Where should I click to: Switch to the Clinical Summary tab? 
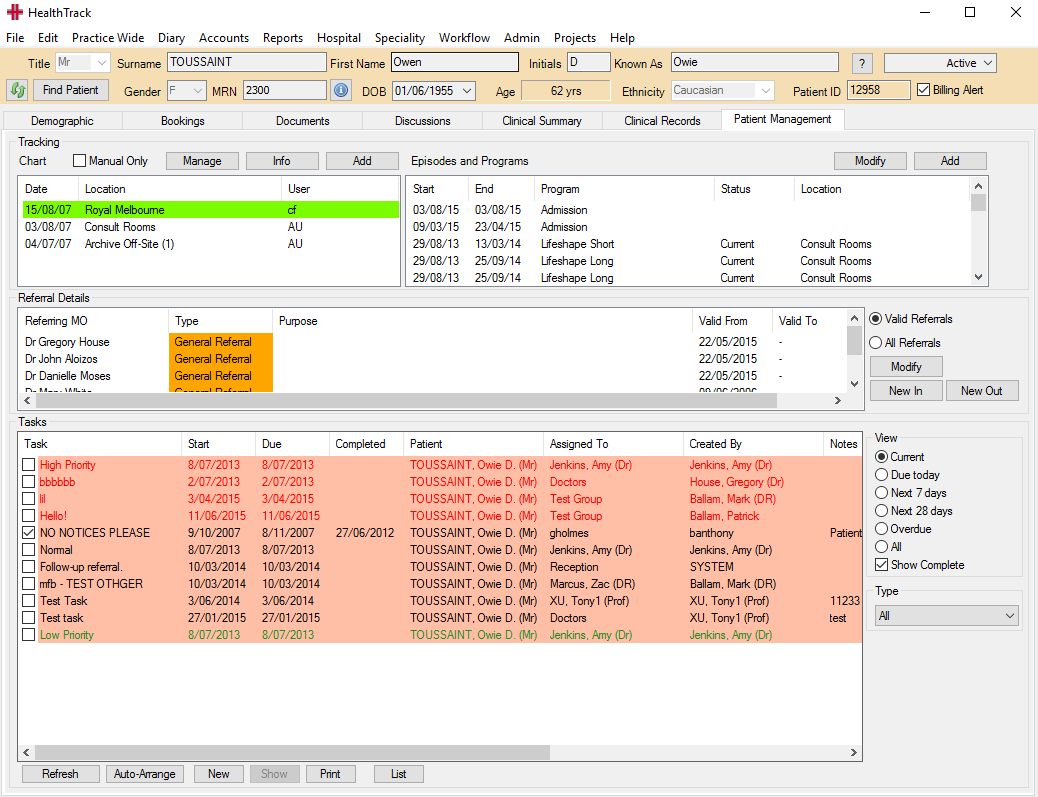(542, 121)
